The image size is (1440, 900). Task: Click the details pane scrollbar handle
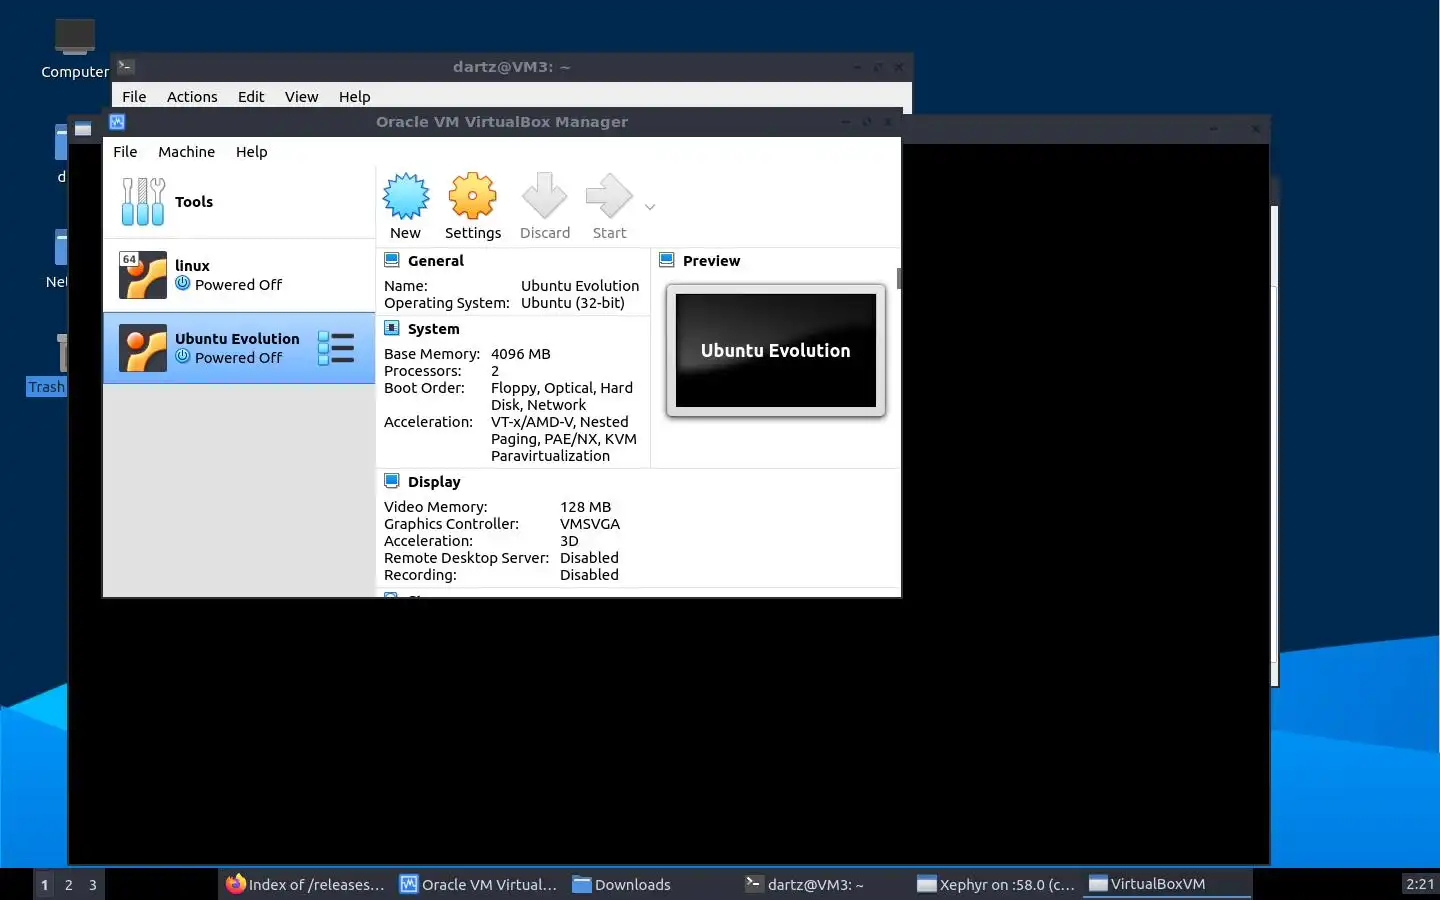[898, 278]
